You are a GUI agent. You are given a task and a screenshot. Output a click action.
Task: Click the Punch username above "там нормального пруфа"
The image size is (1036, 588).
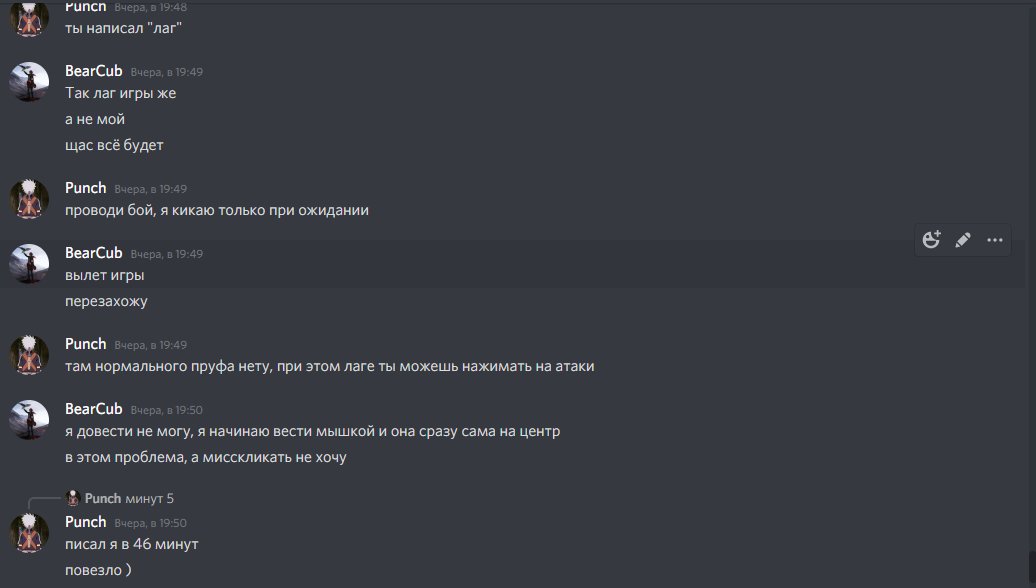point(85,344)
